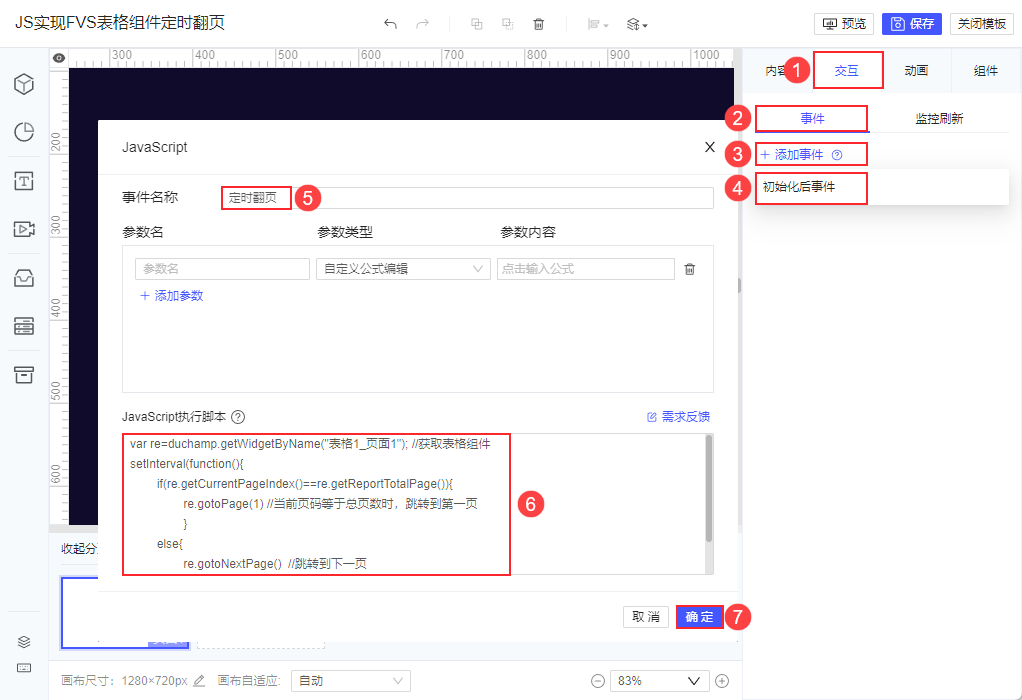The width and height of the screenshot is (1022, 700).
Task: Click the 点击输入公式 field
Action: (585, 269)
